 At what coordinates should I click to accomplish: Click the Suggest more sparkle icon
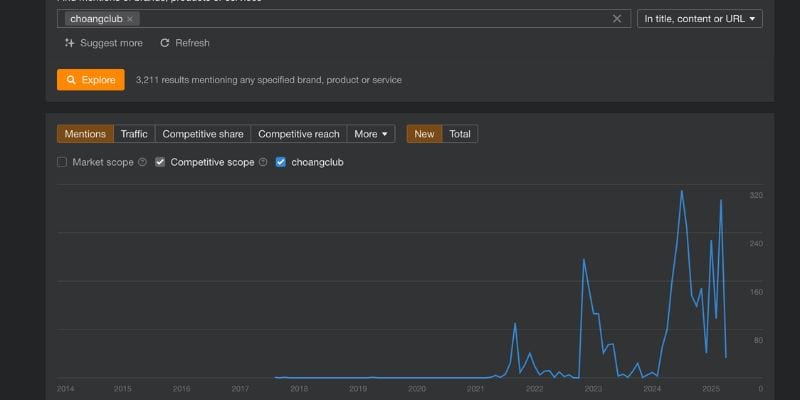[x=70, y=43]
